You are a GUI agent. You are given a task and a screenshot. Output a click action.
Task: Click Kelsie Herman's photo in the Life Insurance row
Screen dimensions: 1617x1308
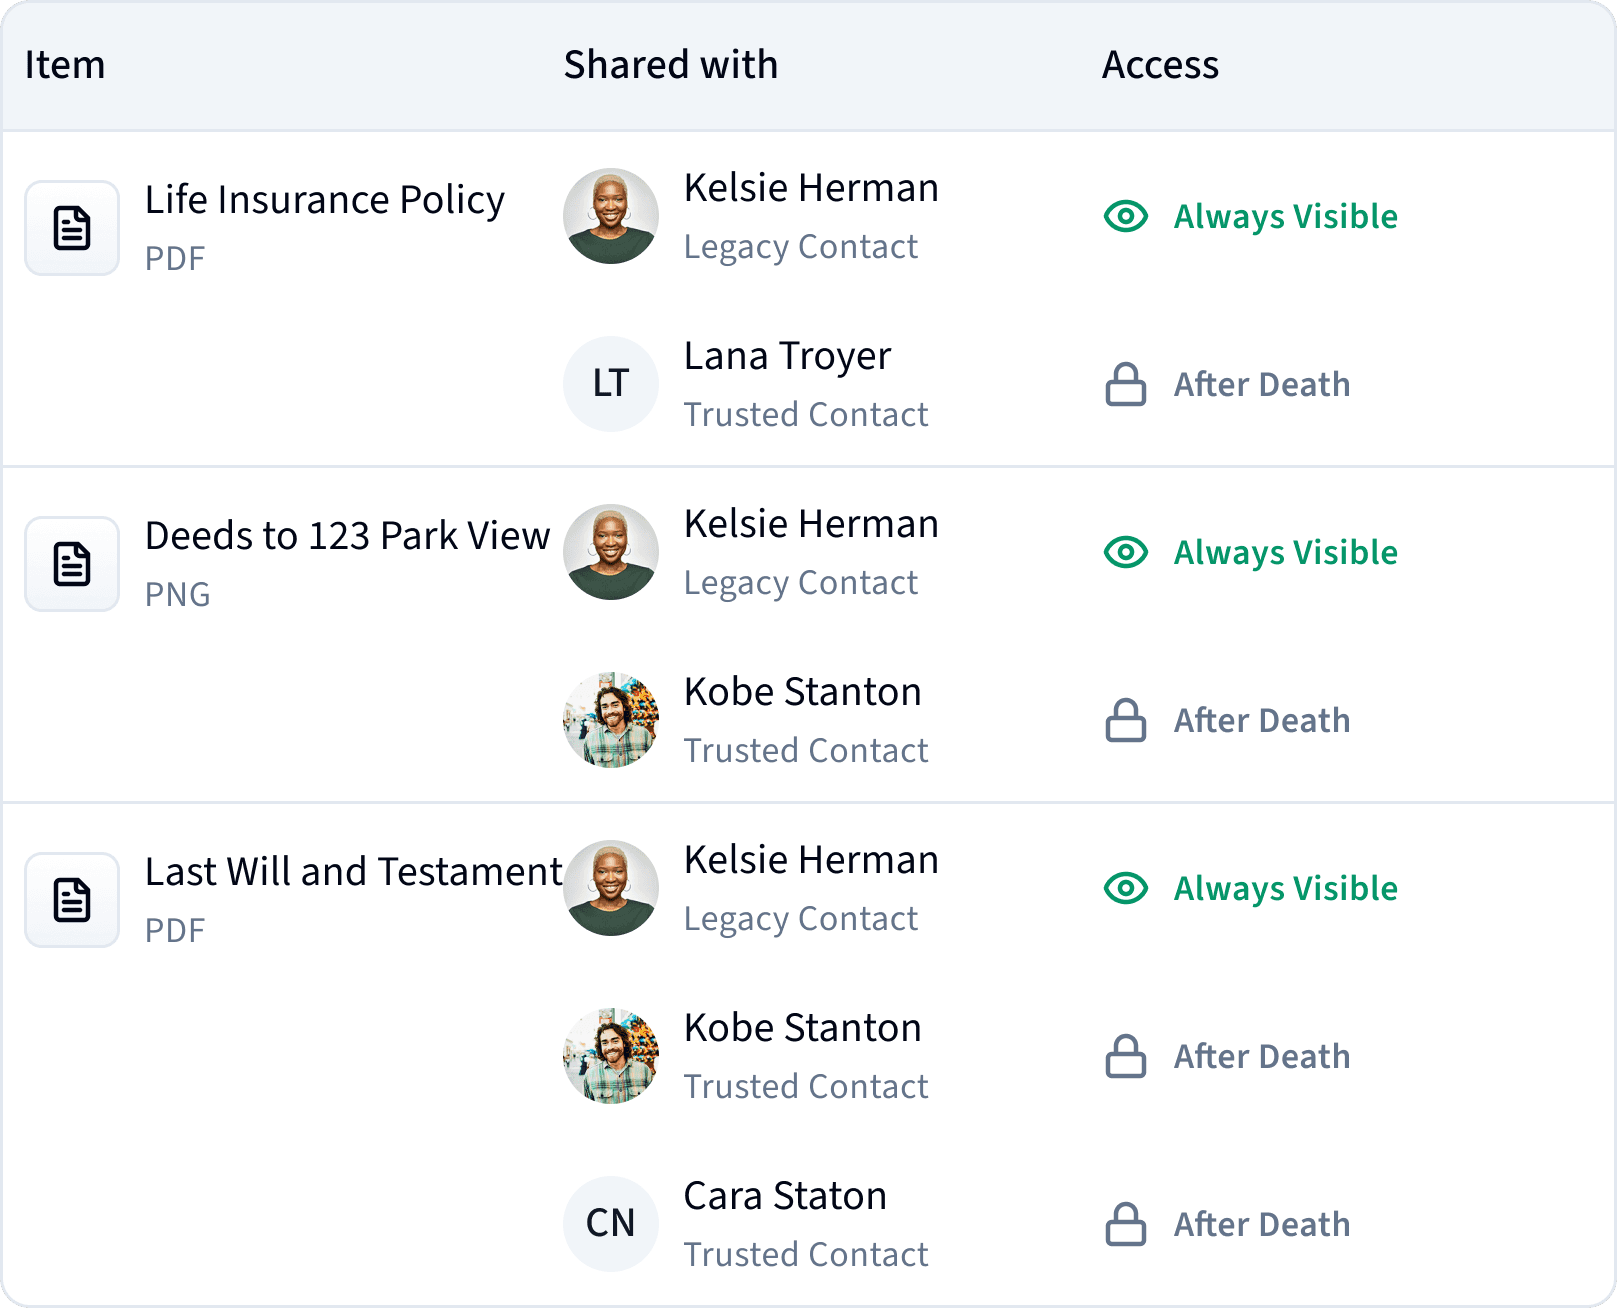[611, 216]
